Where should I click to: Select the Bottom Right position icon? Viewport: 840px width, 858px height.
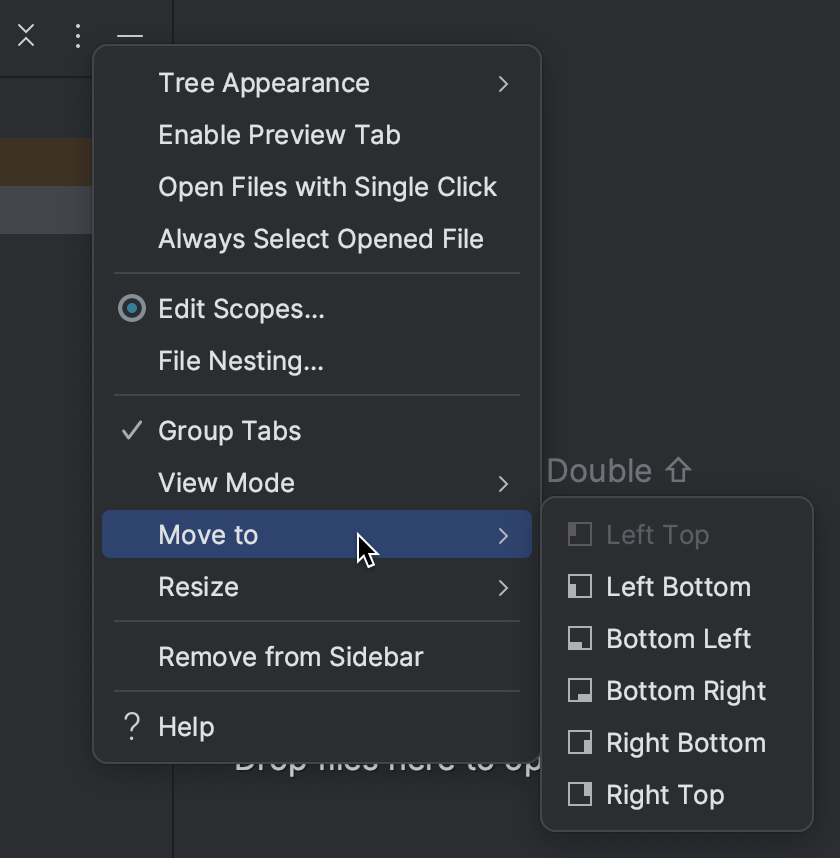coord(580,691)
